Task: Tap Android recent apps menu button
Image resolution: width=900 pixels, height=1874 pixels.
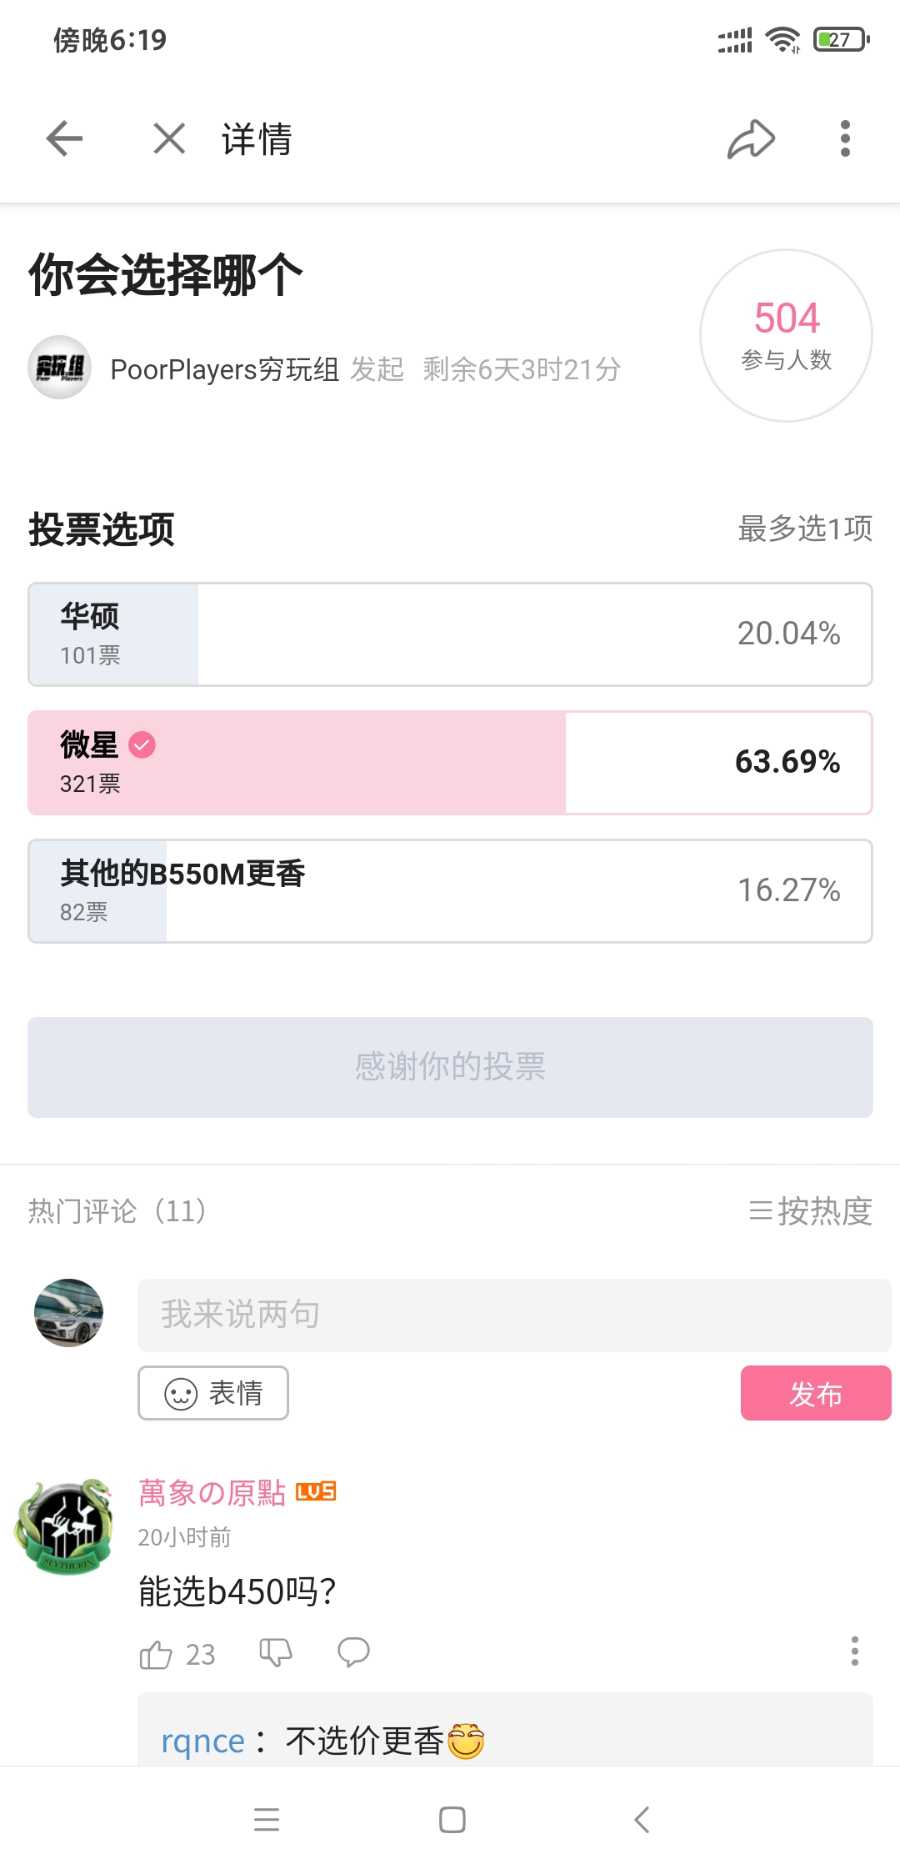Action: pyautogui.click(x=267, y=1819)
